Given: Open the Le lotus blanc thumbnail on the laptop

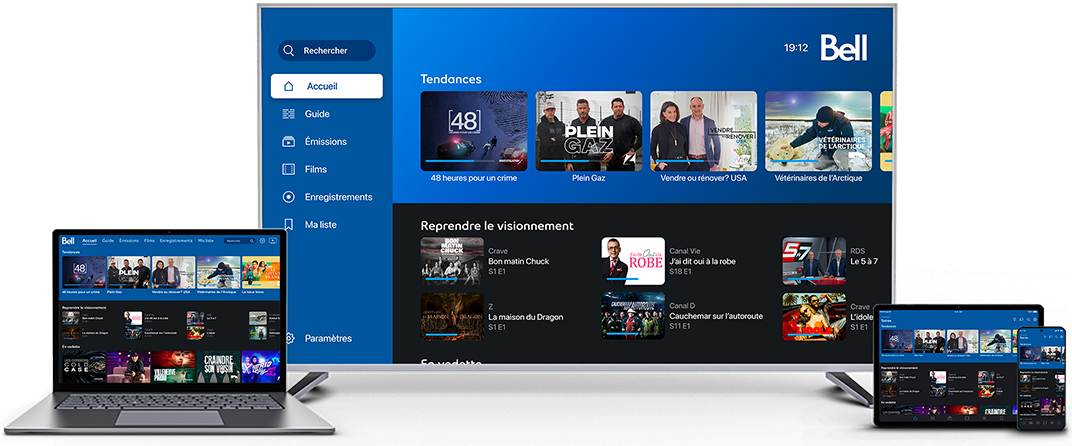Looking at the screenshot, I should 260,272.
